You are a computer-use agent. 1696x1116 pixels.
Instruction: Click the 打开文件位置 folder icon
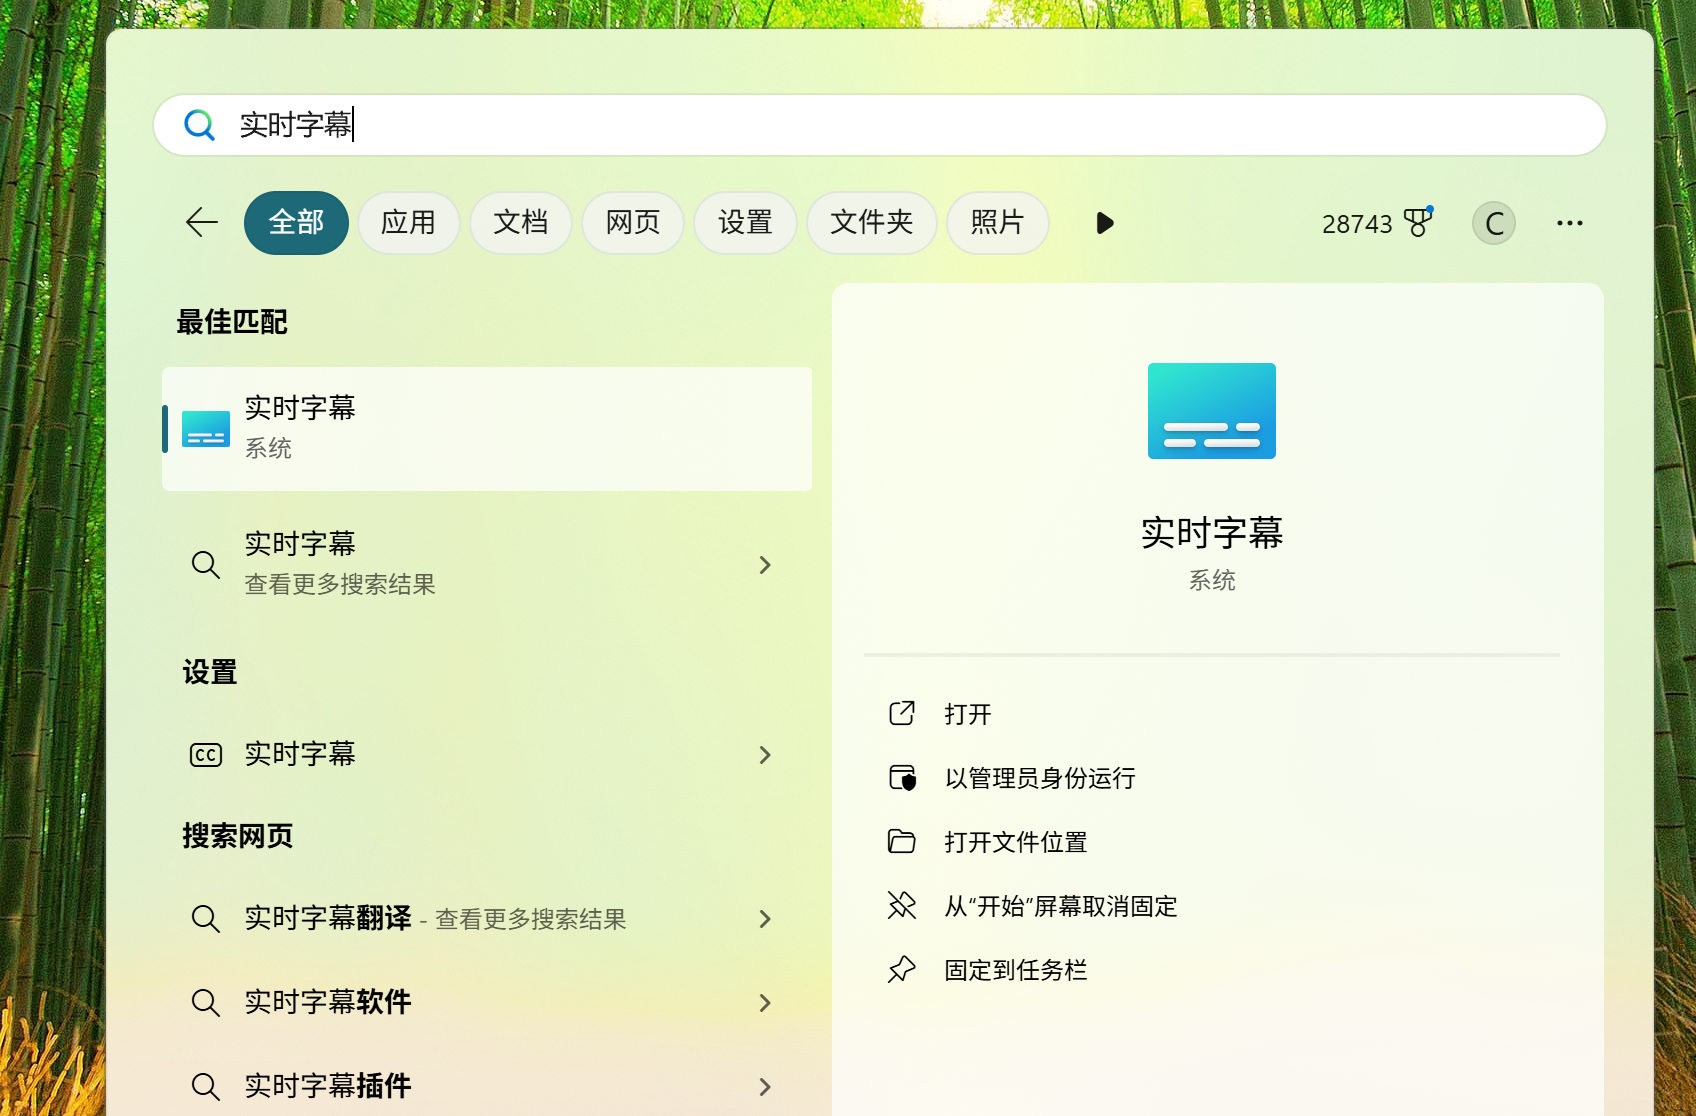(x=902, y=842)
